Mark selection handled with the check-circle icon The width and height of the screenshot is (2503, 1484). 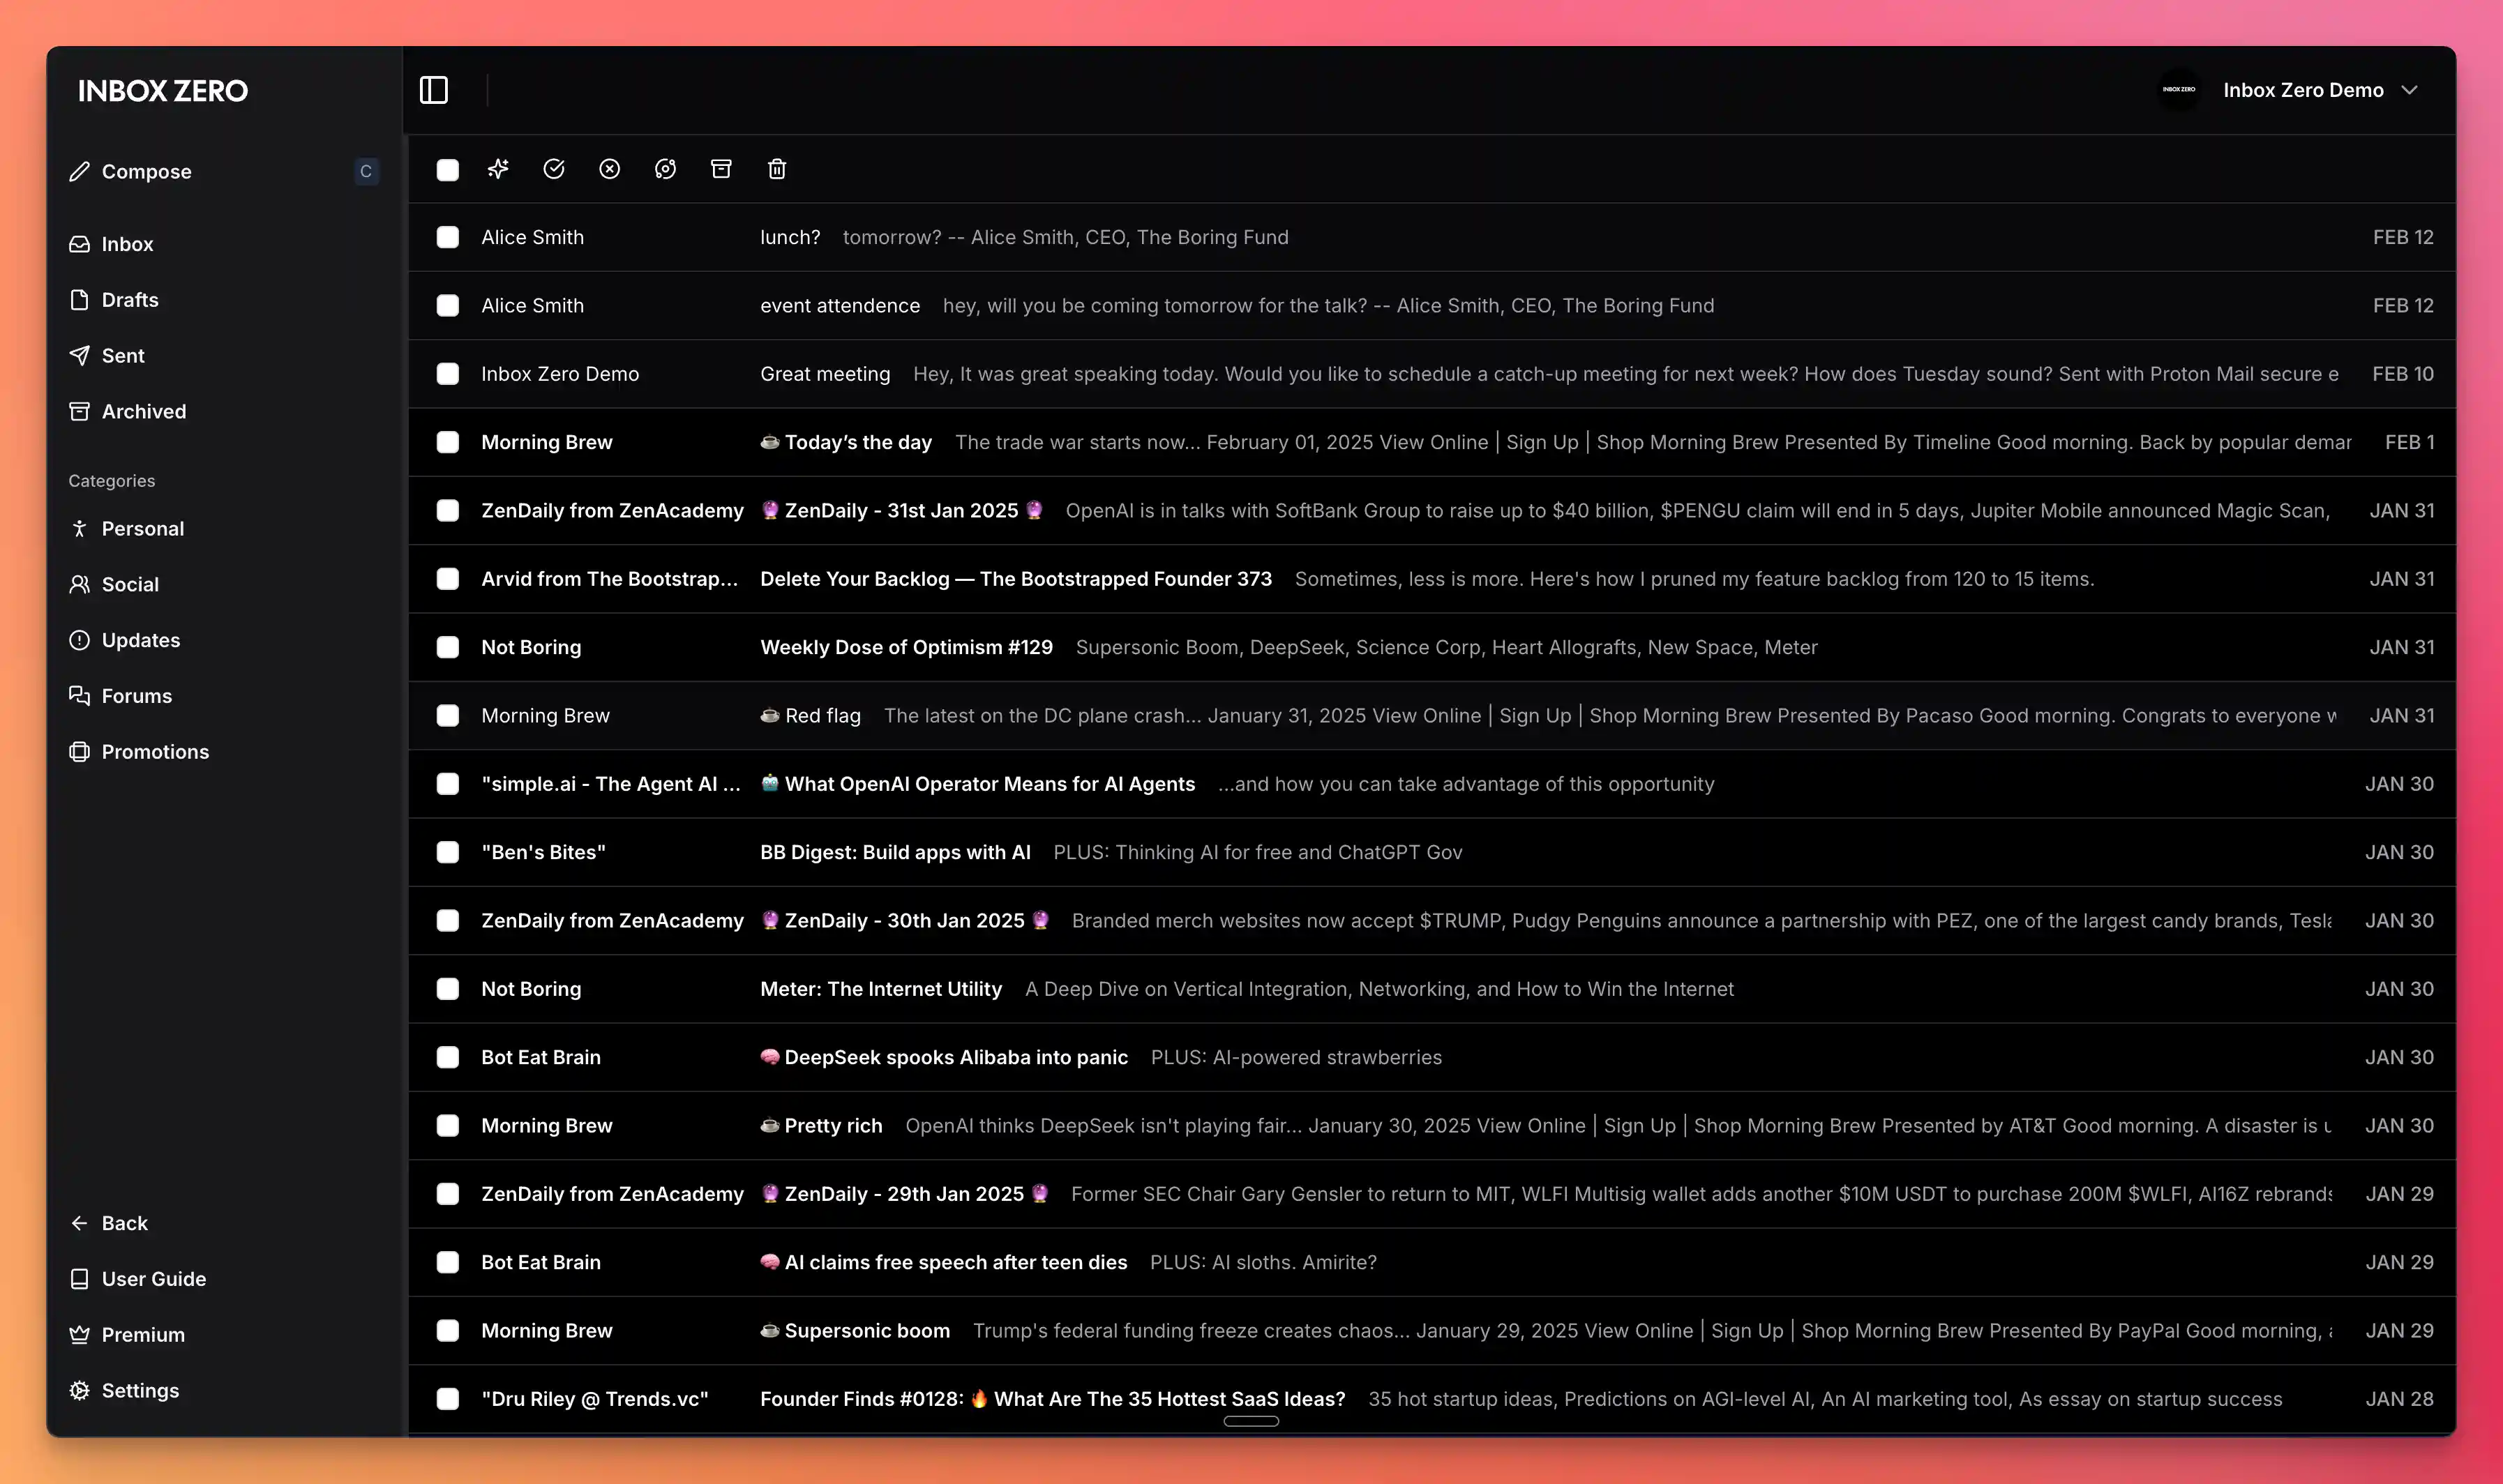click(554, 168)
